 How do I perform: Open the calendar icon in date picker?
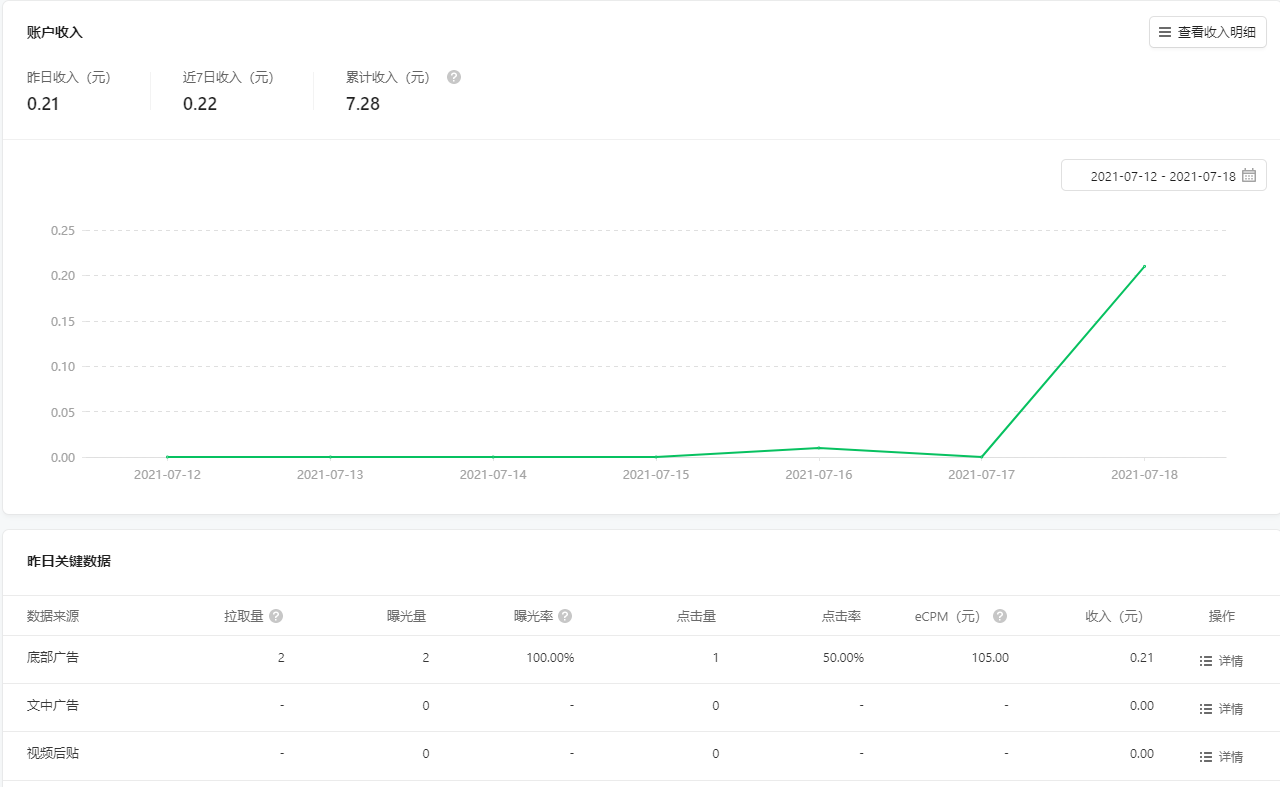point(1249,176)
